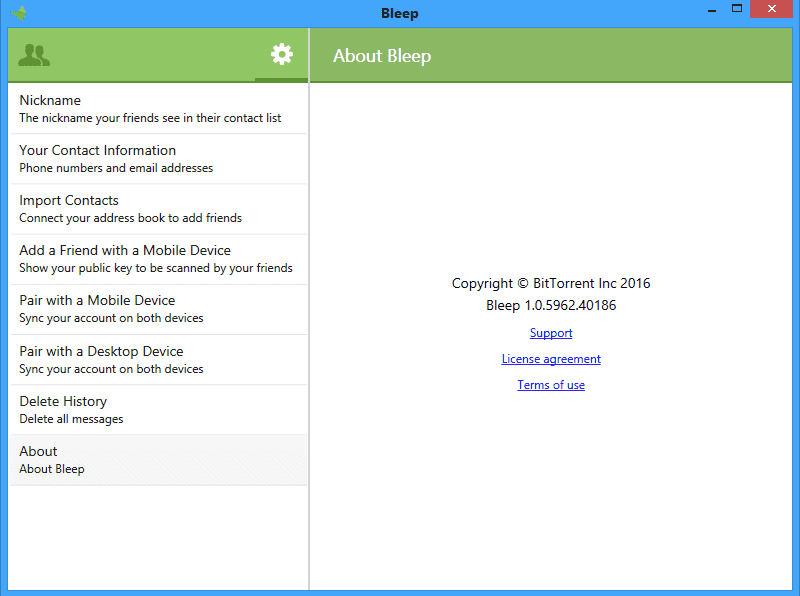Click the Bleep app logo in title bar
Image resolution: width=800 pixels, height=596 pixels.
18,12
